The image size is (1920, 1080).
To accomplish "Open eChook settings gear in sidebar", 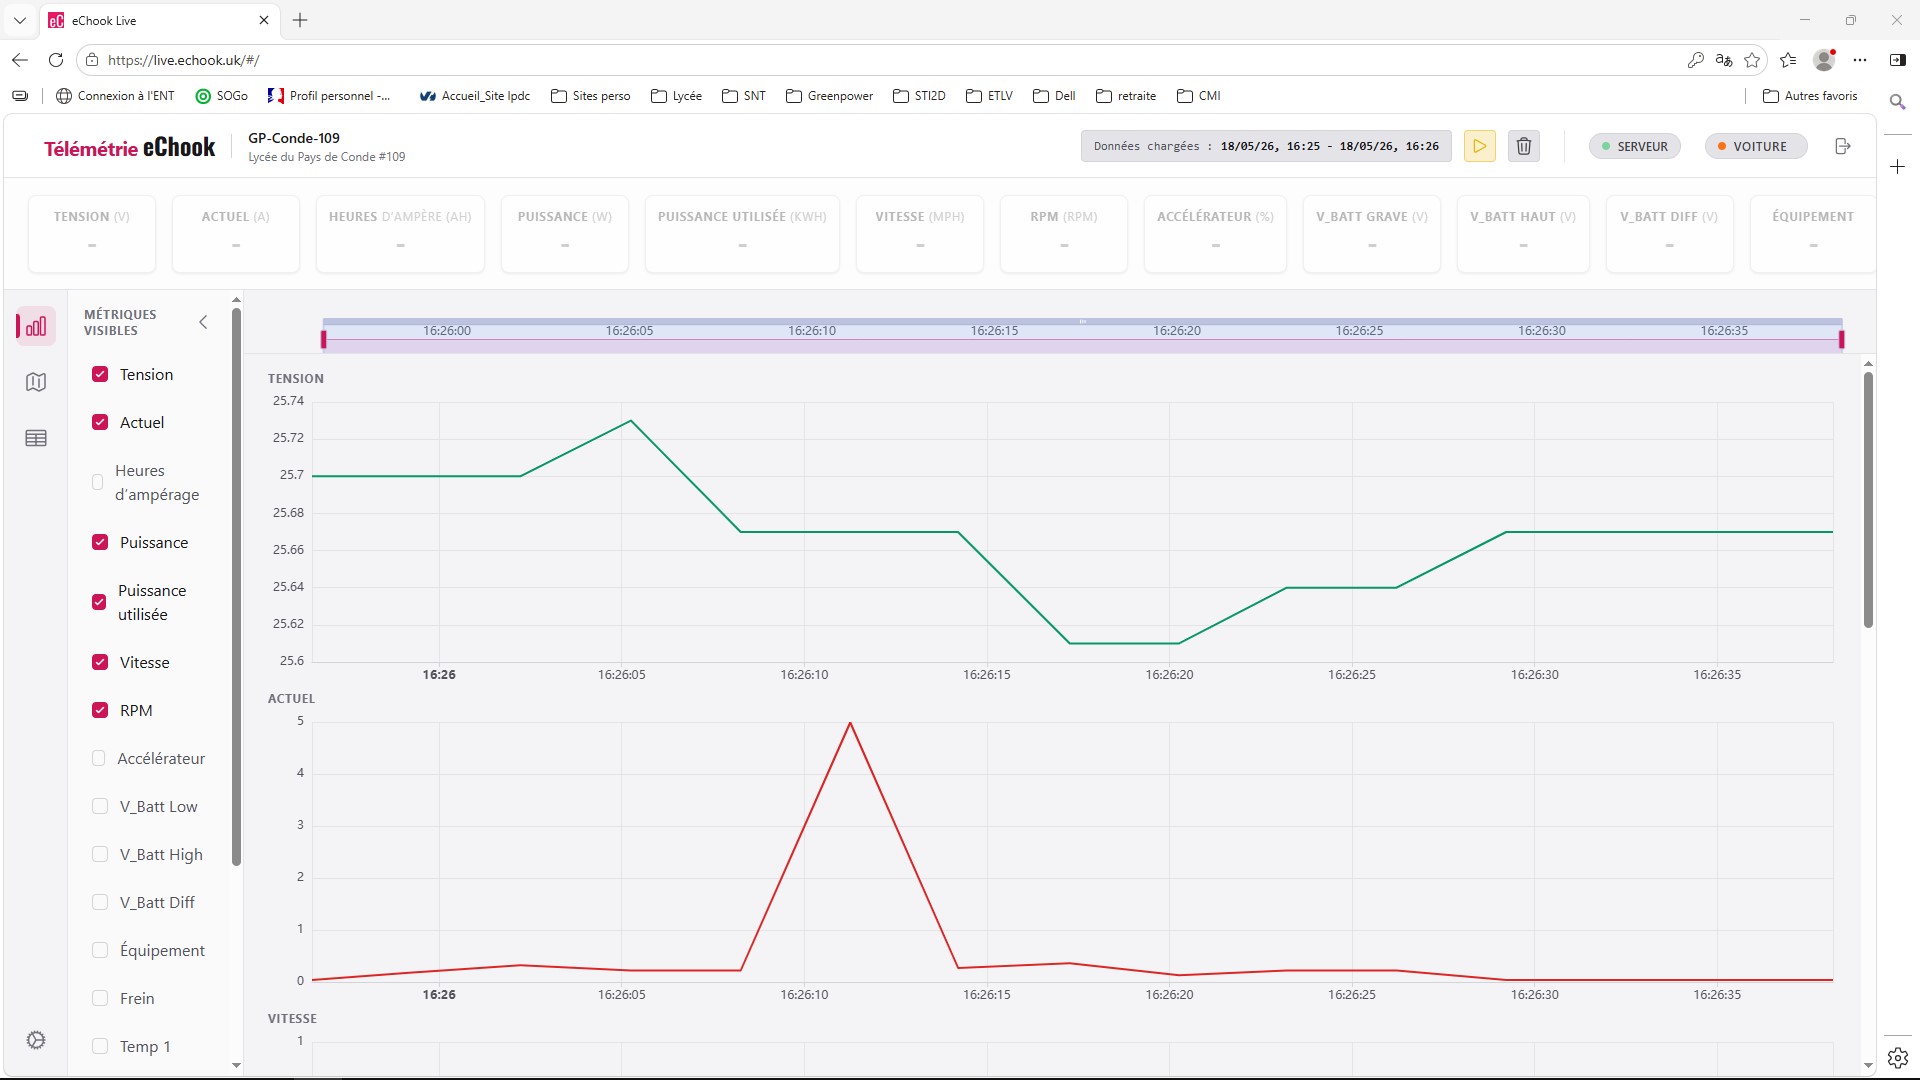I will point(36,1040).
